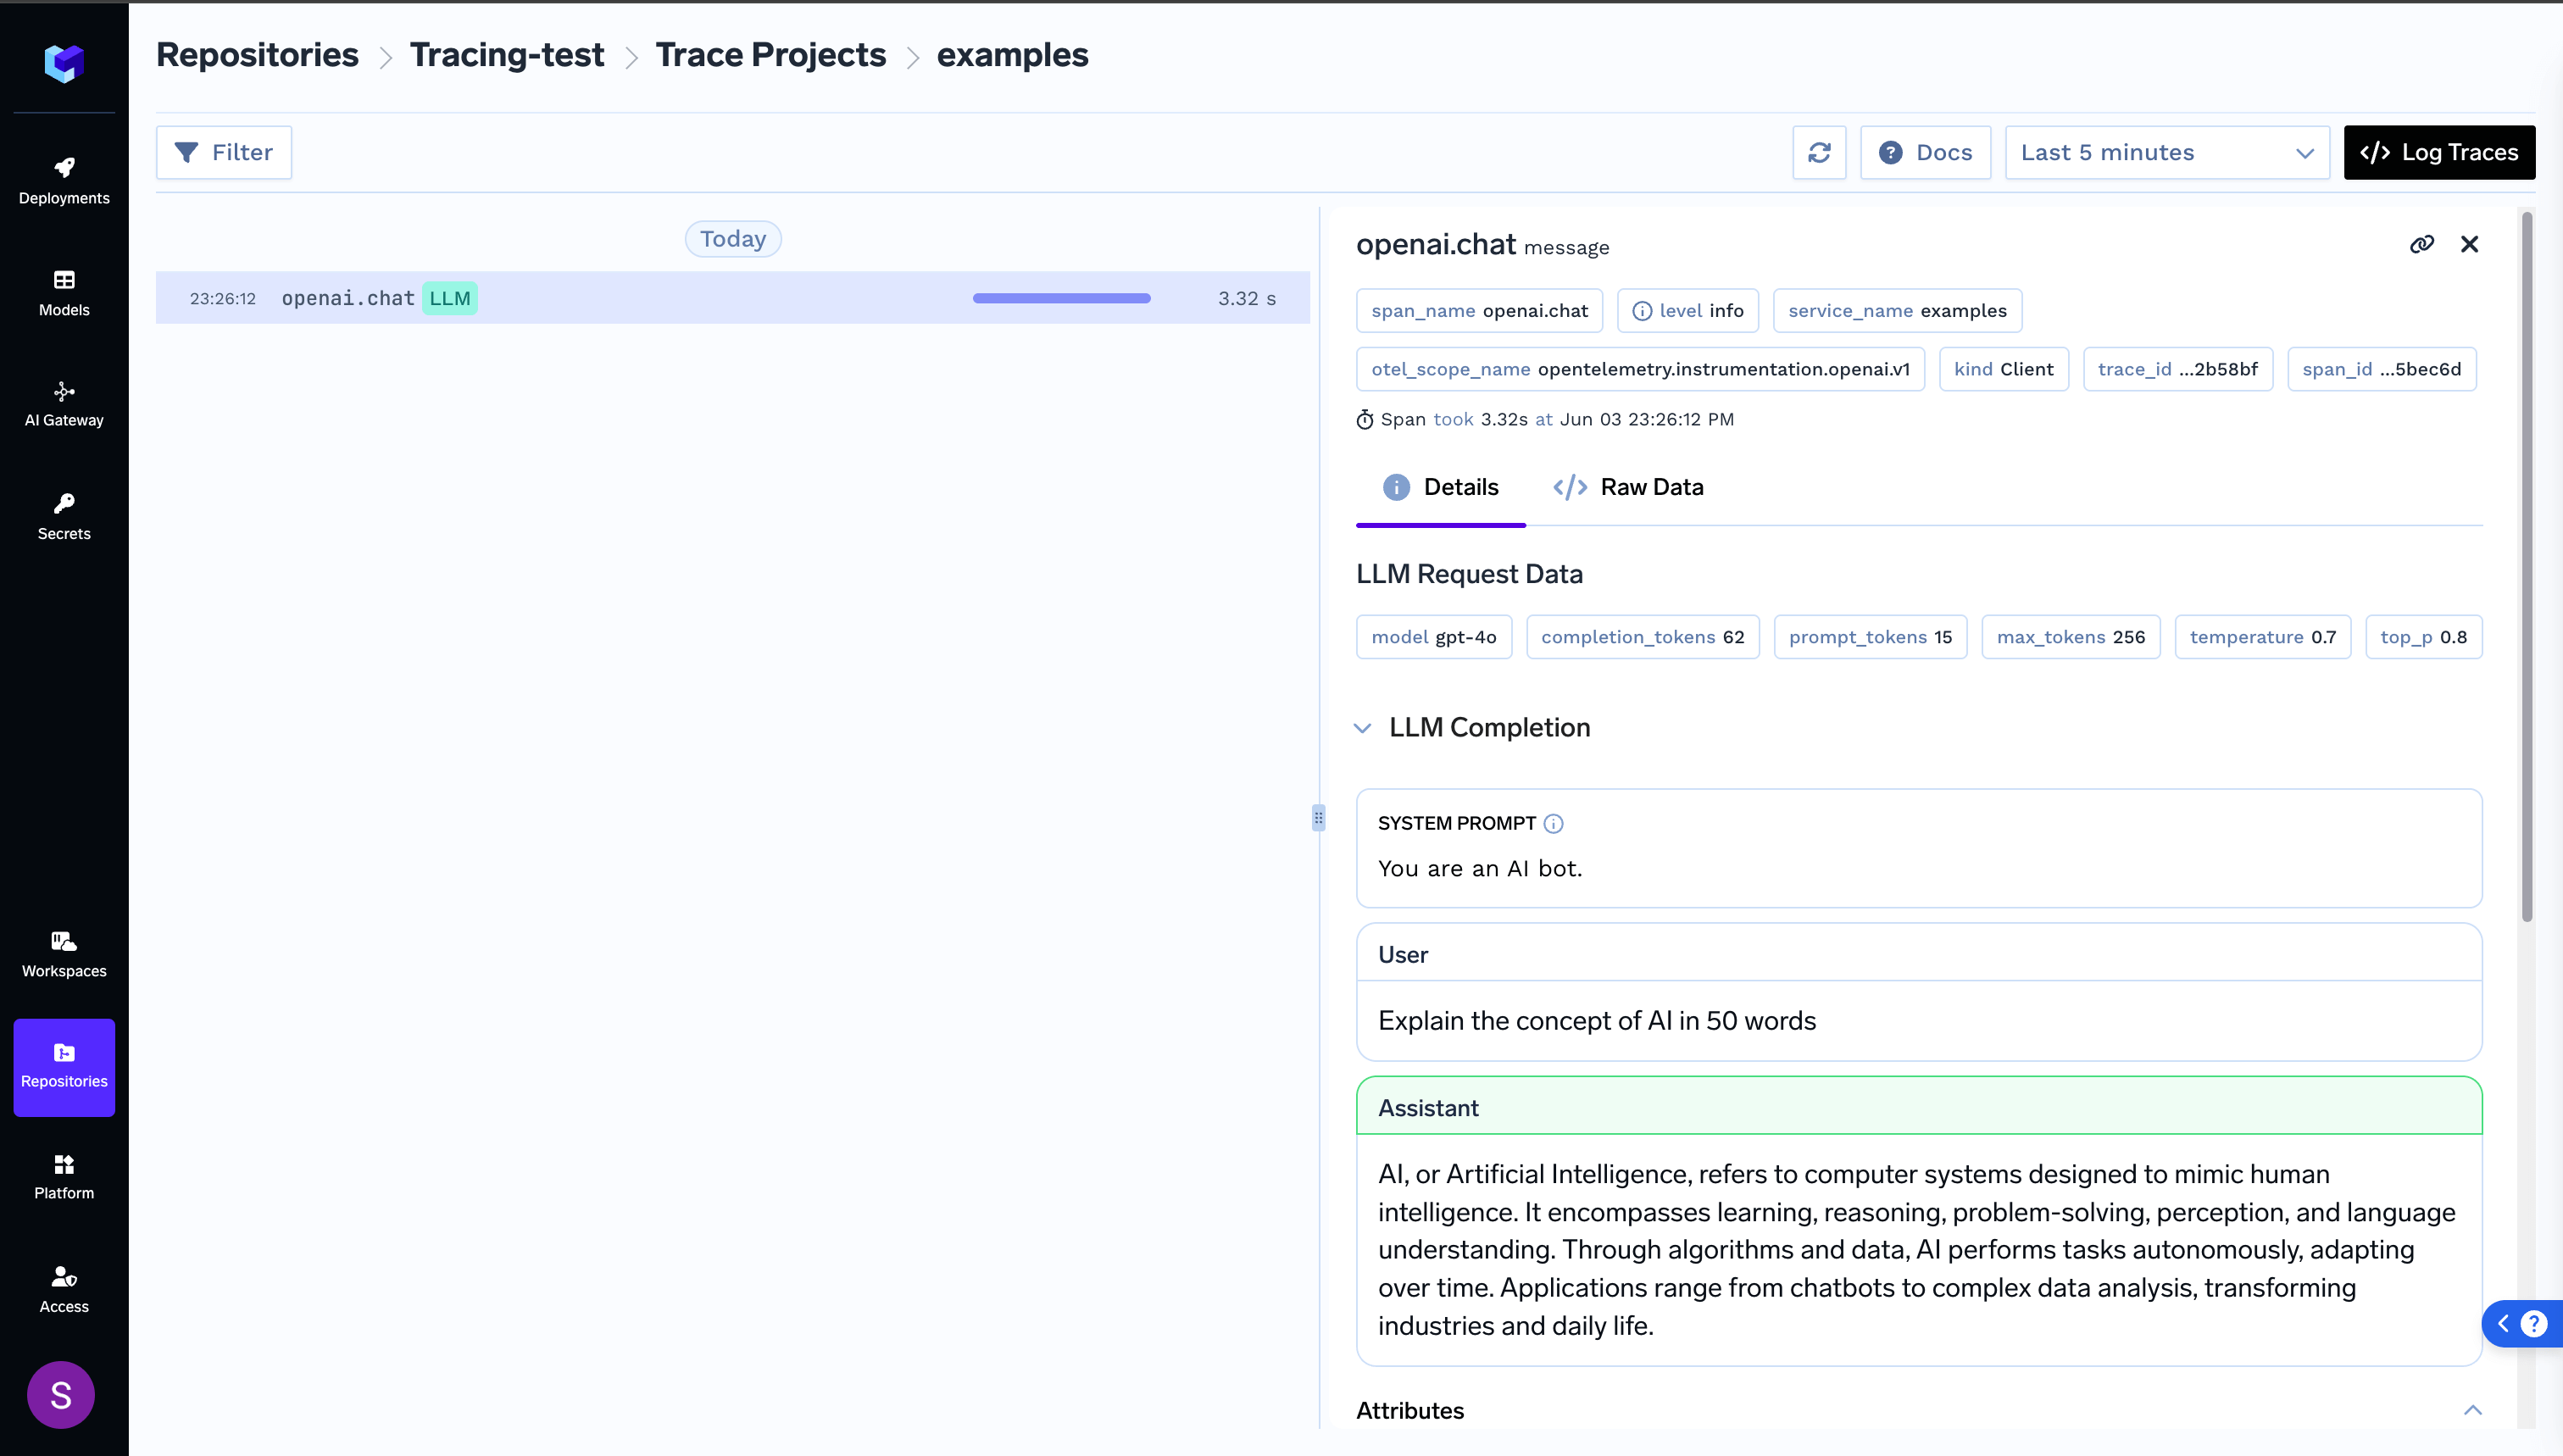This screenshot has width=2563, height=1456.
Task: Click the temperature 0.7 chip
Action: coord(2262,637)
